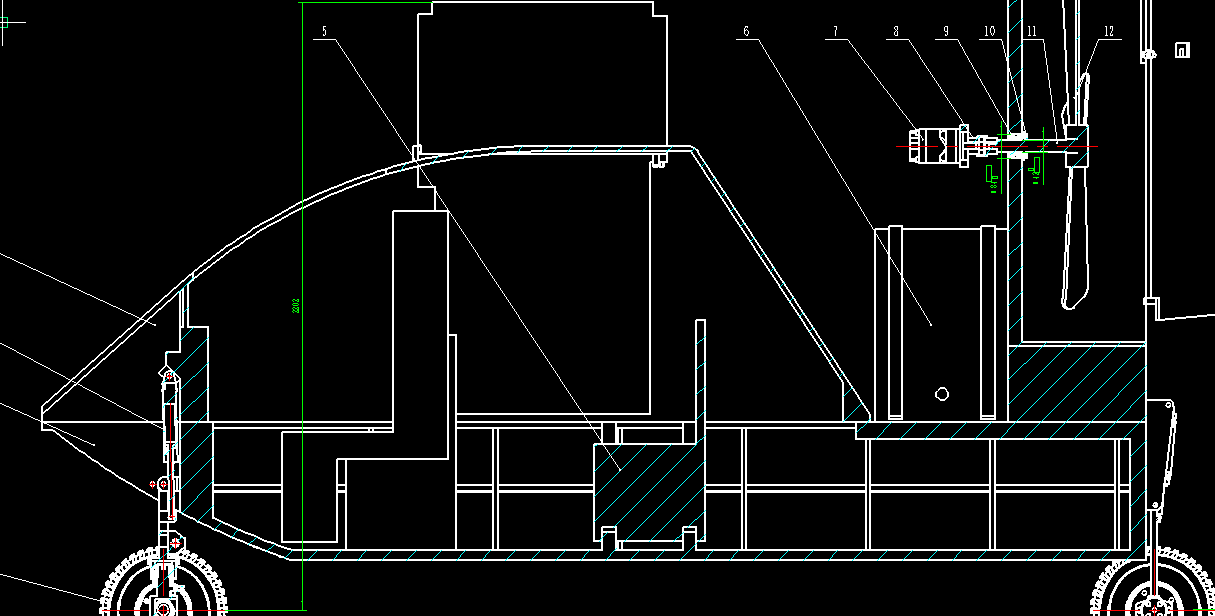
Task: Select the rectangular hopper below callout 6
Action: pos(940,320)
